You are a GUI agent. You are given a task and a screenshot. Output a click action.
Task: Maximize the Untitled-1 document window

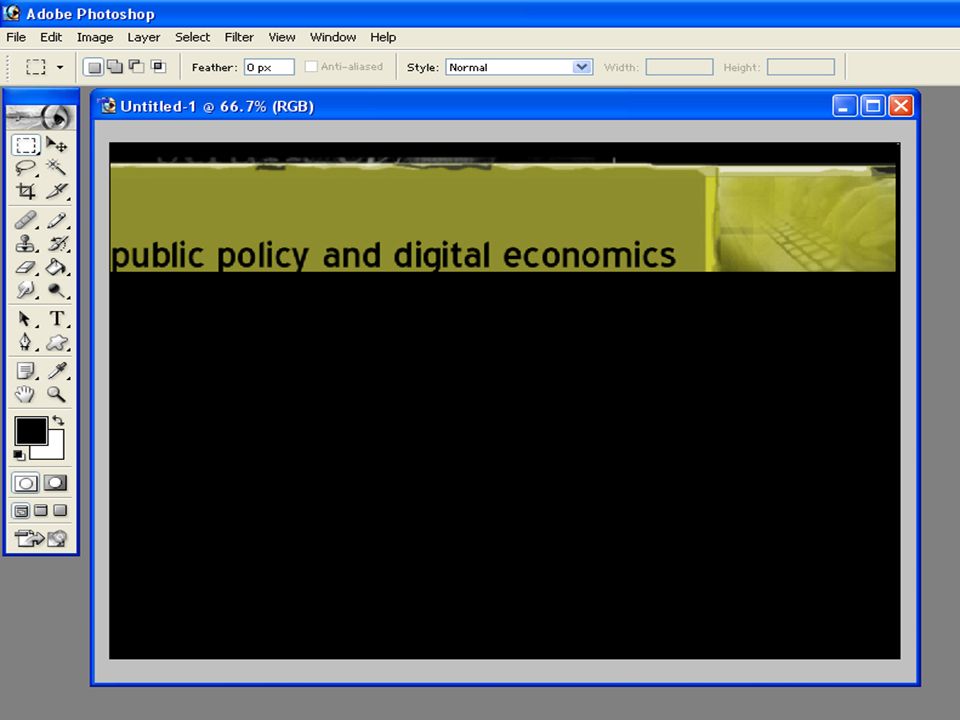(873, 106)
